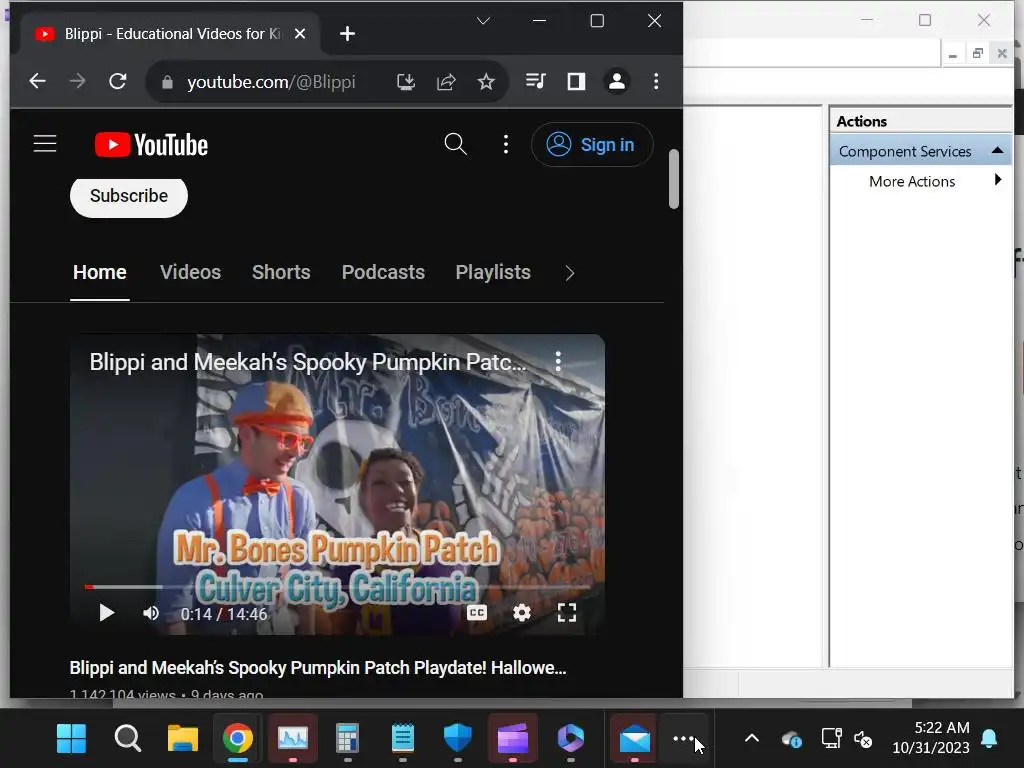Open YouTube settings three-dot menu
Screen dimensions: 1024x768
click(x=505, y=144)
